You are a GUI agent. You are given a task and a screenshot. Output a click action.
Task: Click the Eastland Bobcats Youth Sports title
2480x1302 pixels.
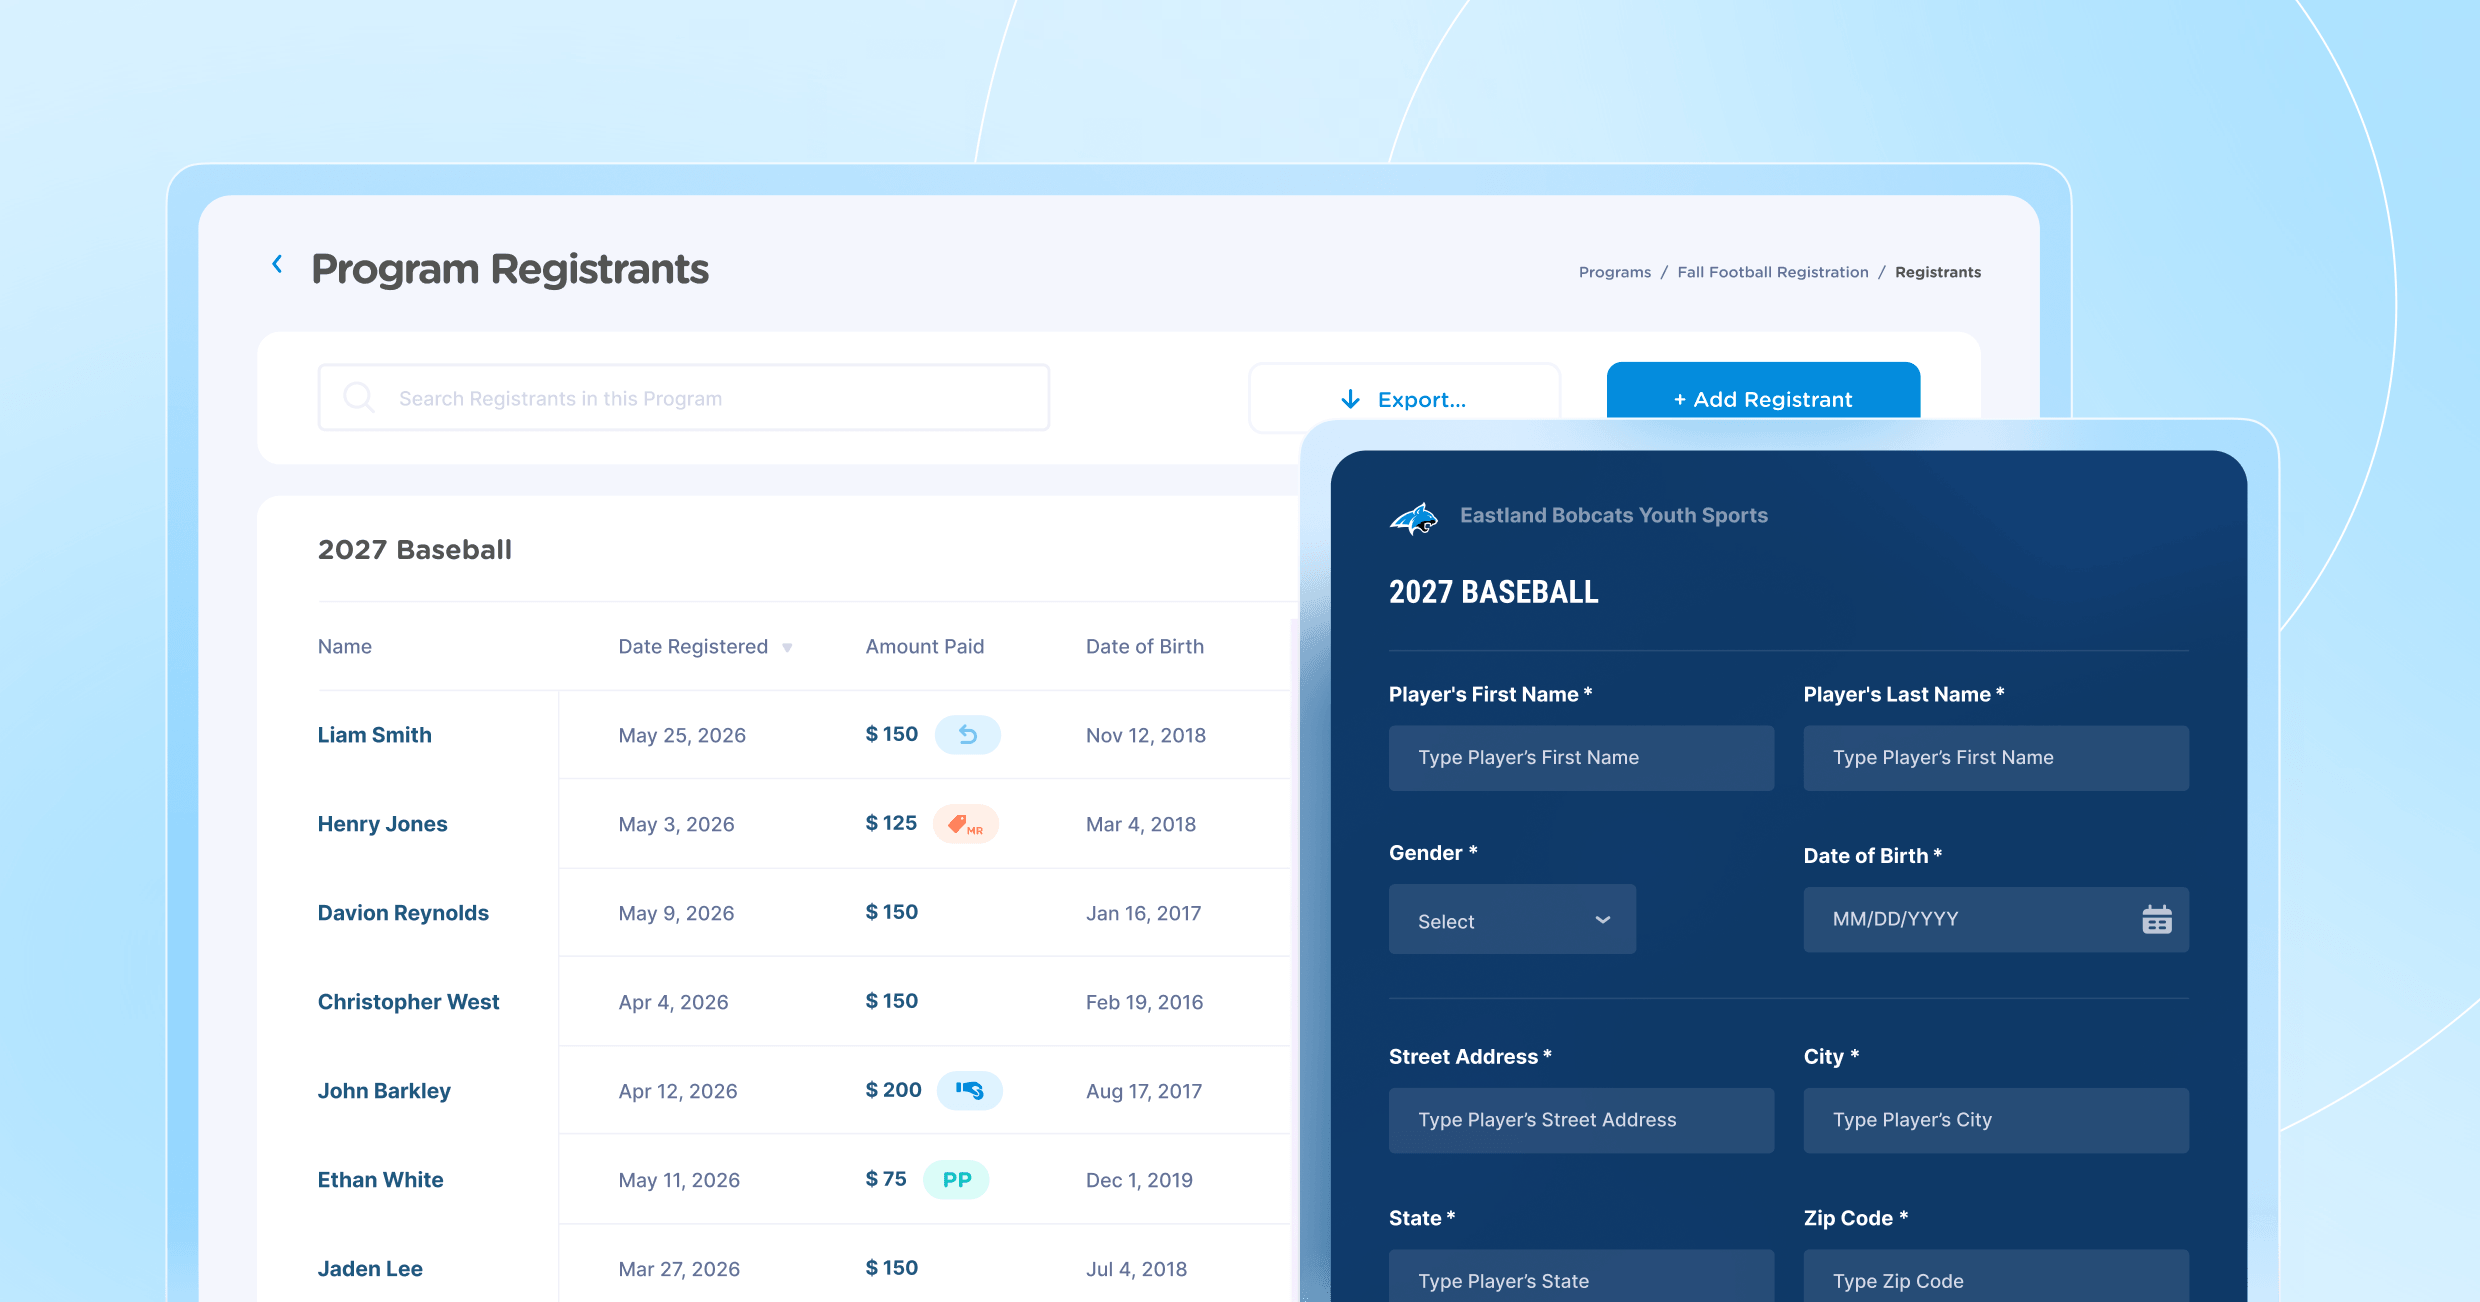[x=1613, y=516]
